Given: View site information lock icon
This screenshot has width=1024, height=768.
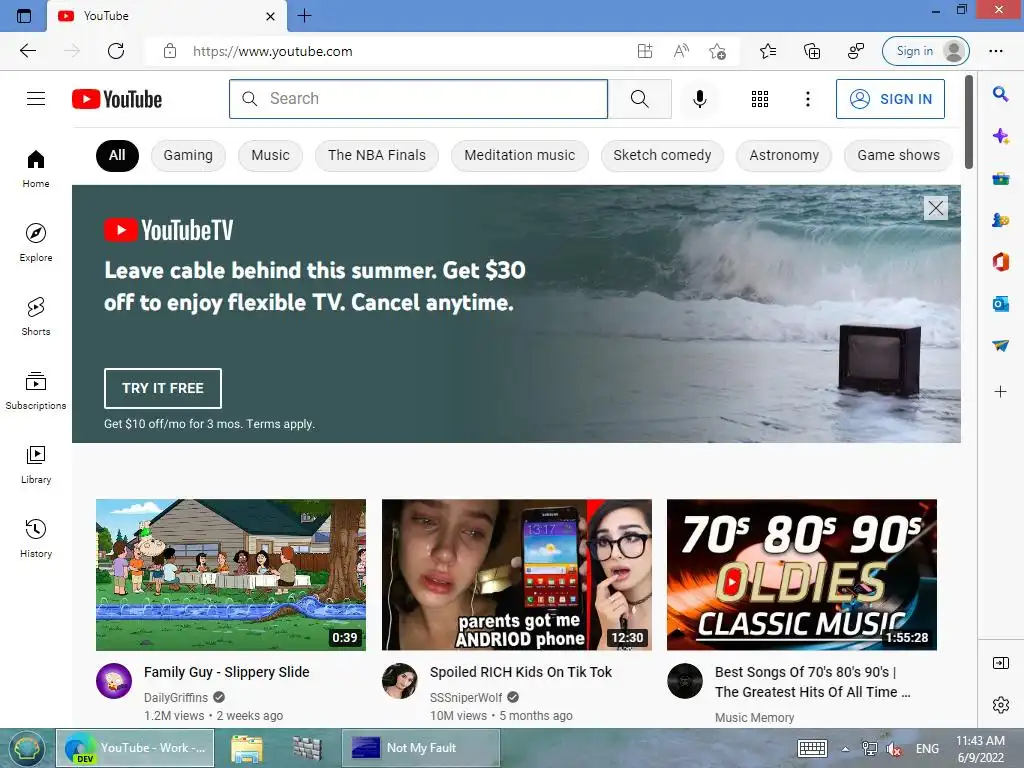Looking at the screenshot, I should point(170,51).
